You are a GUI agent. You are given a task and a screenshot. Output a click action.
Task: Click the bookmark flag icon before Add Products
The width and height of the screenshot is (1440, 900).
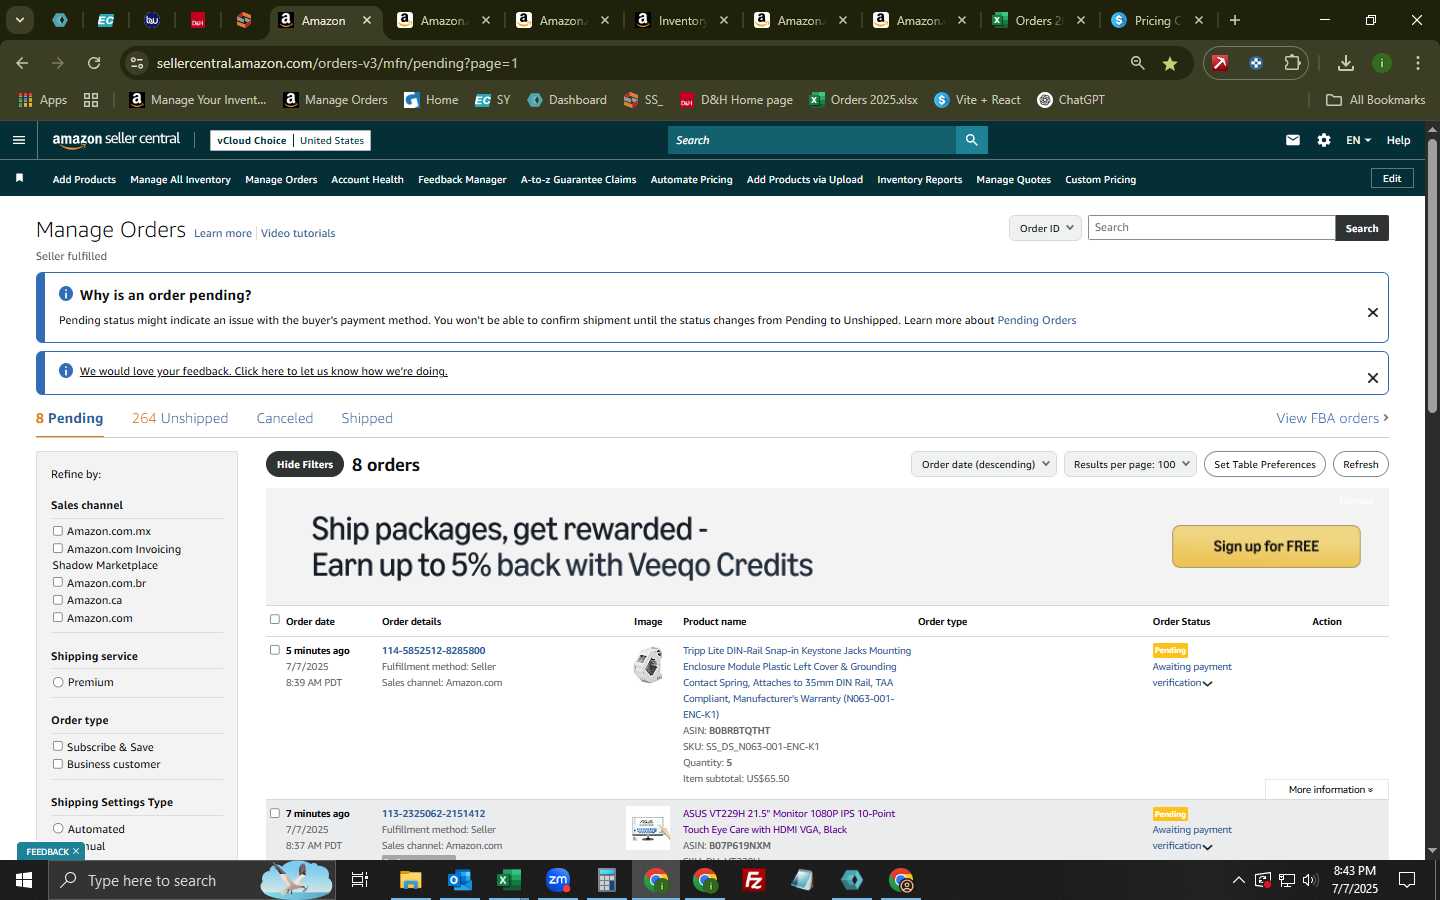click(x=19, y=178)
